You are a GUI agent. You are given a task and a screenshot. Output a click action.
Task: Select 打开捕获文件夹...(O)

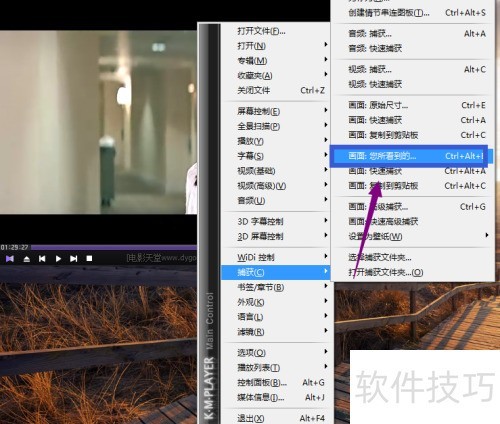coord(413,272)
